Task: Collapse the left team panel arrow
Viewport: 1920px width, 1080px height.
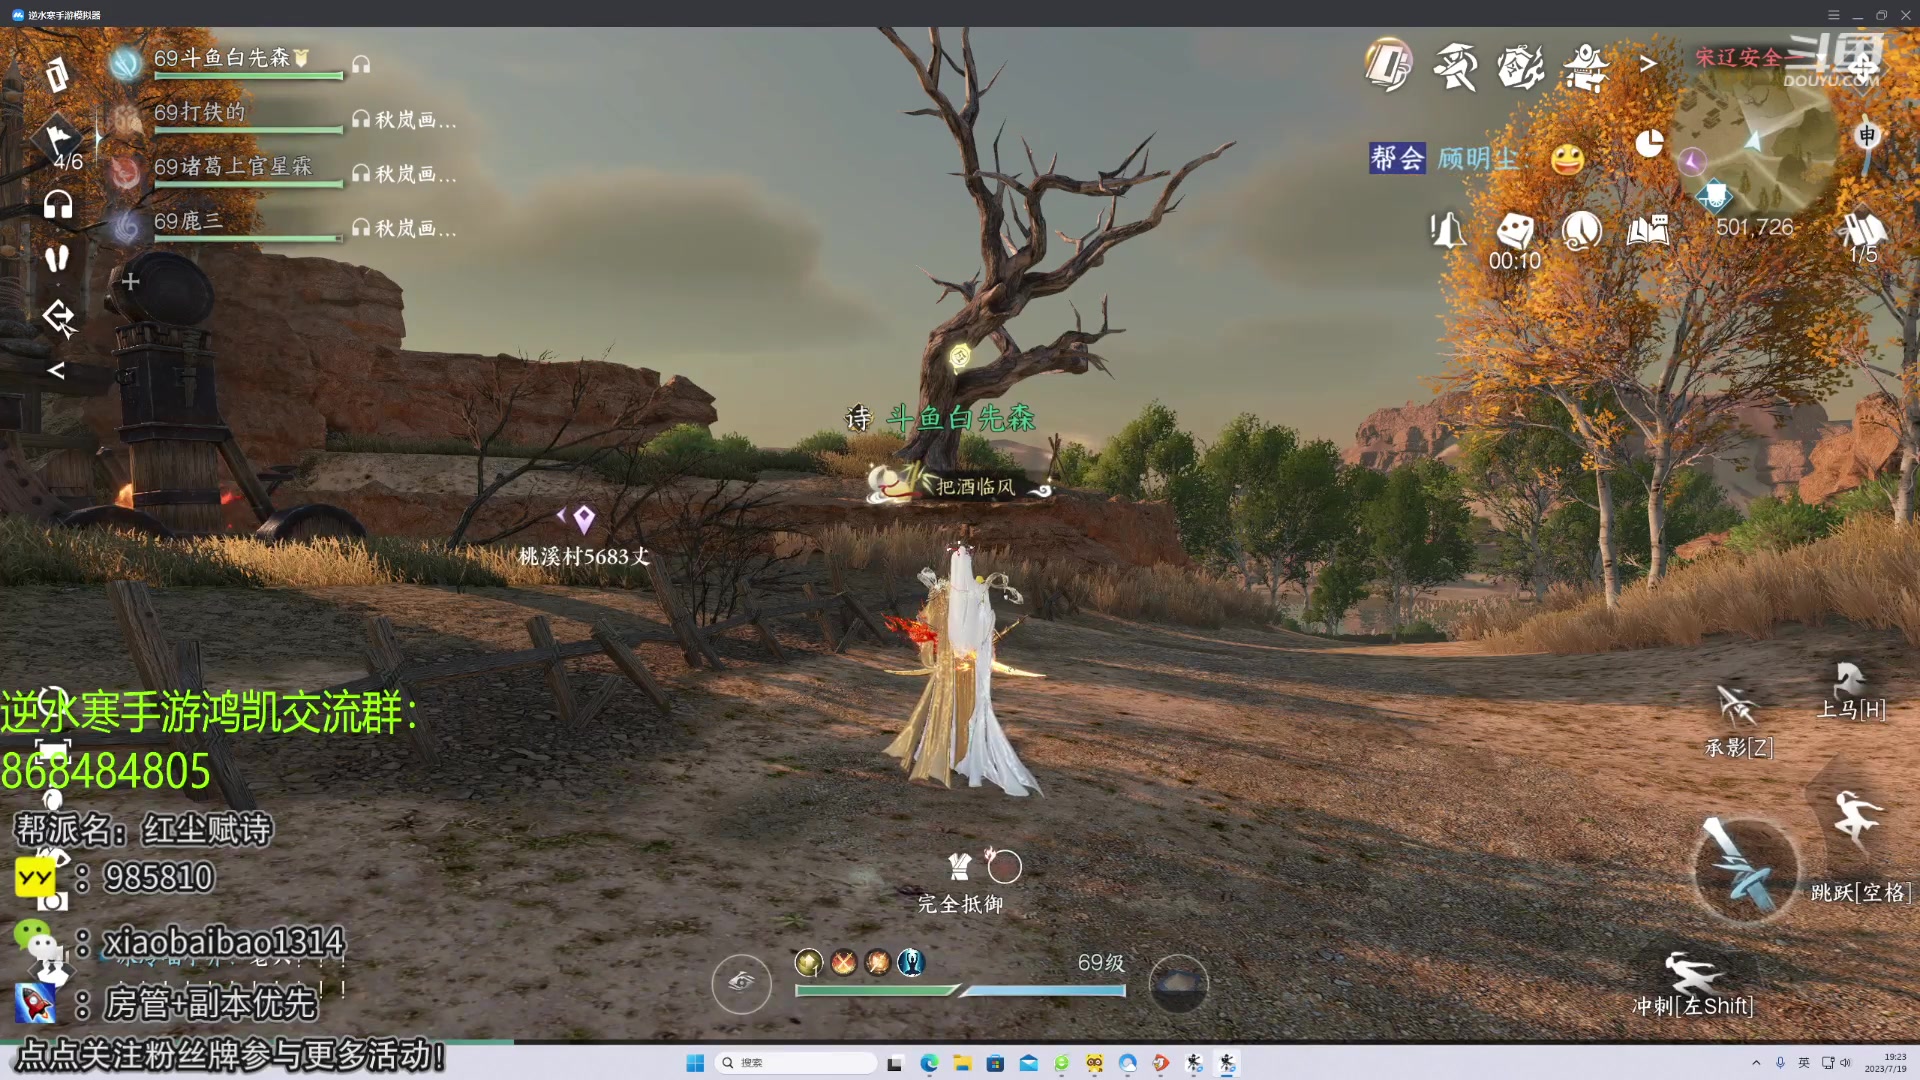Action: click(56, 371)
